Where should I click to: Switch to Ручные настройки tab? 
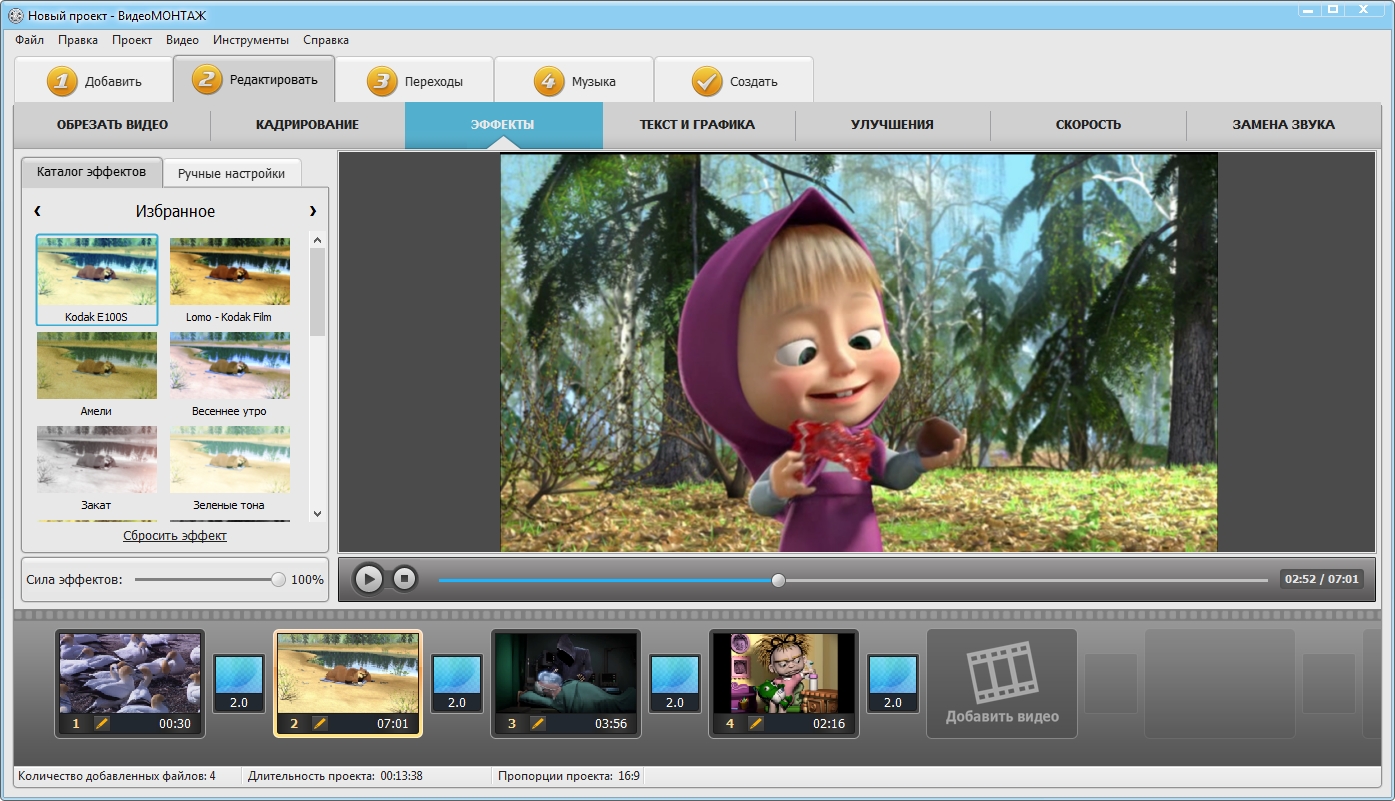click(x=232, y=173)
